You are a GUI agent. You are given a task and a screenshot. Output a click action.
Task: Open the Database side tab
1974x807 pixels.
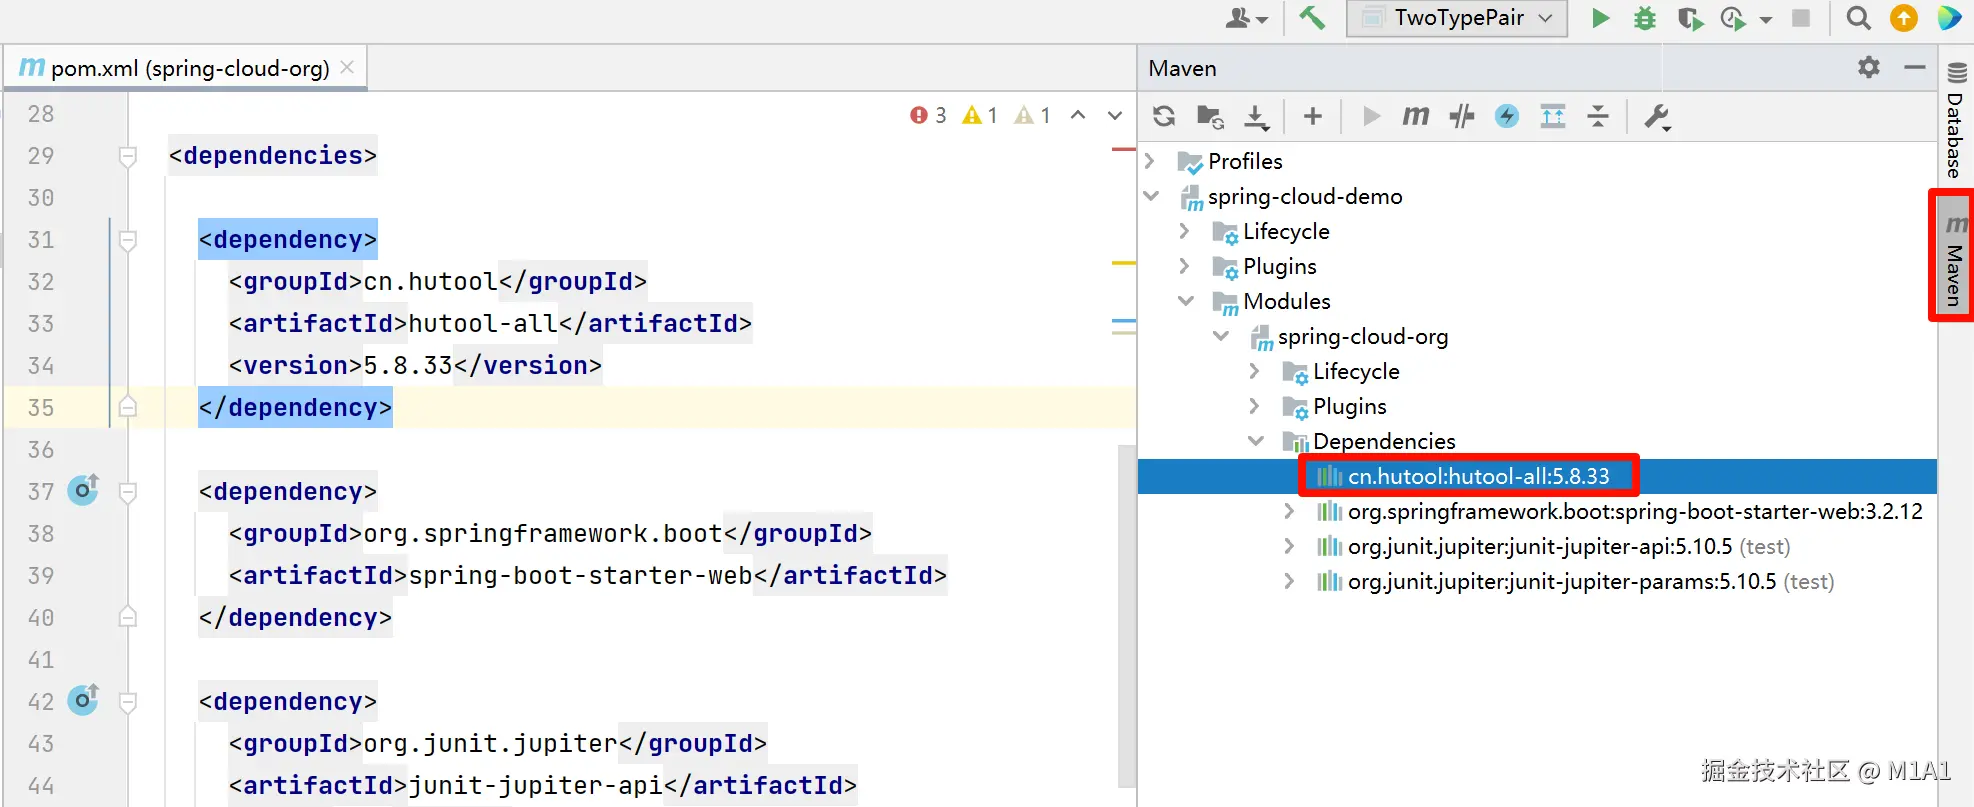click(1956, 121)
